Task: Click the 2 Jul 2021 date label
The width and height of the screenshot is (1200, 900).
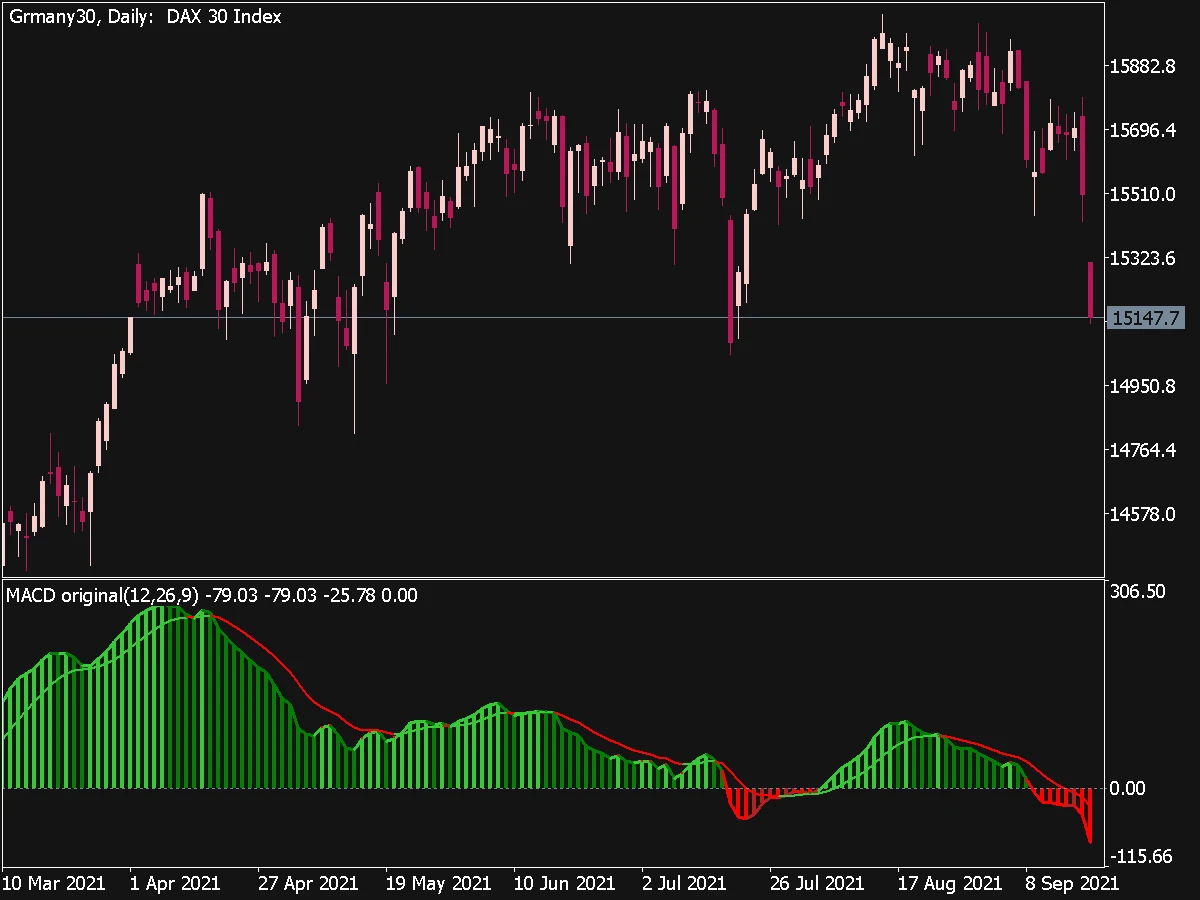Action: click(684, 884)
